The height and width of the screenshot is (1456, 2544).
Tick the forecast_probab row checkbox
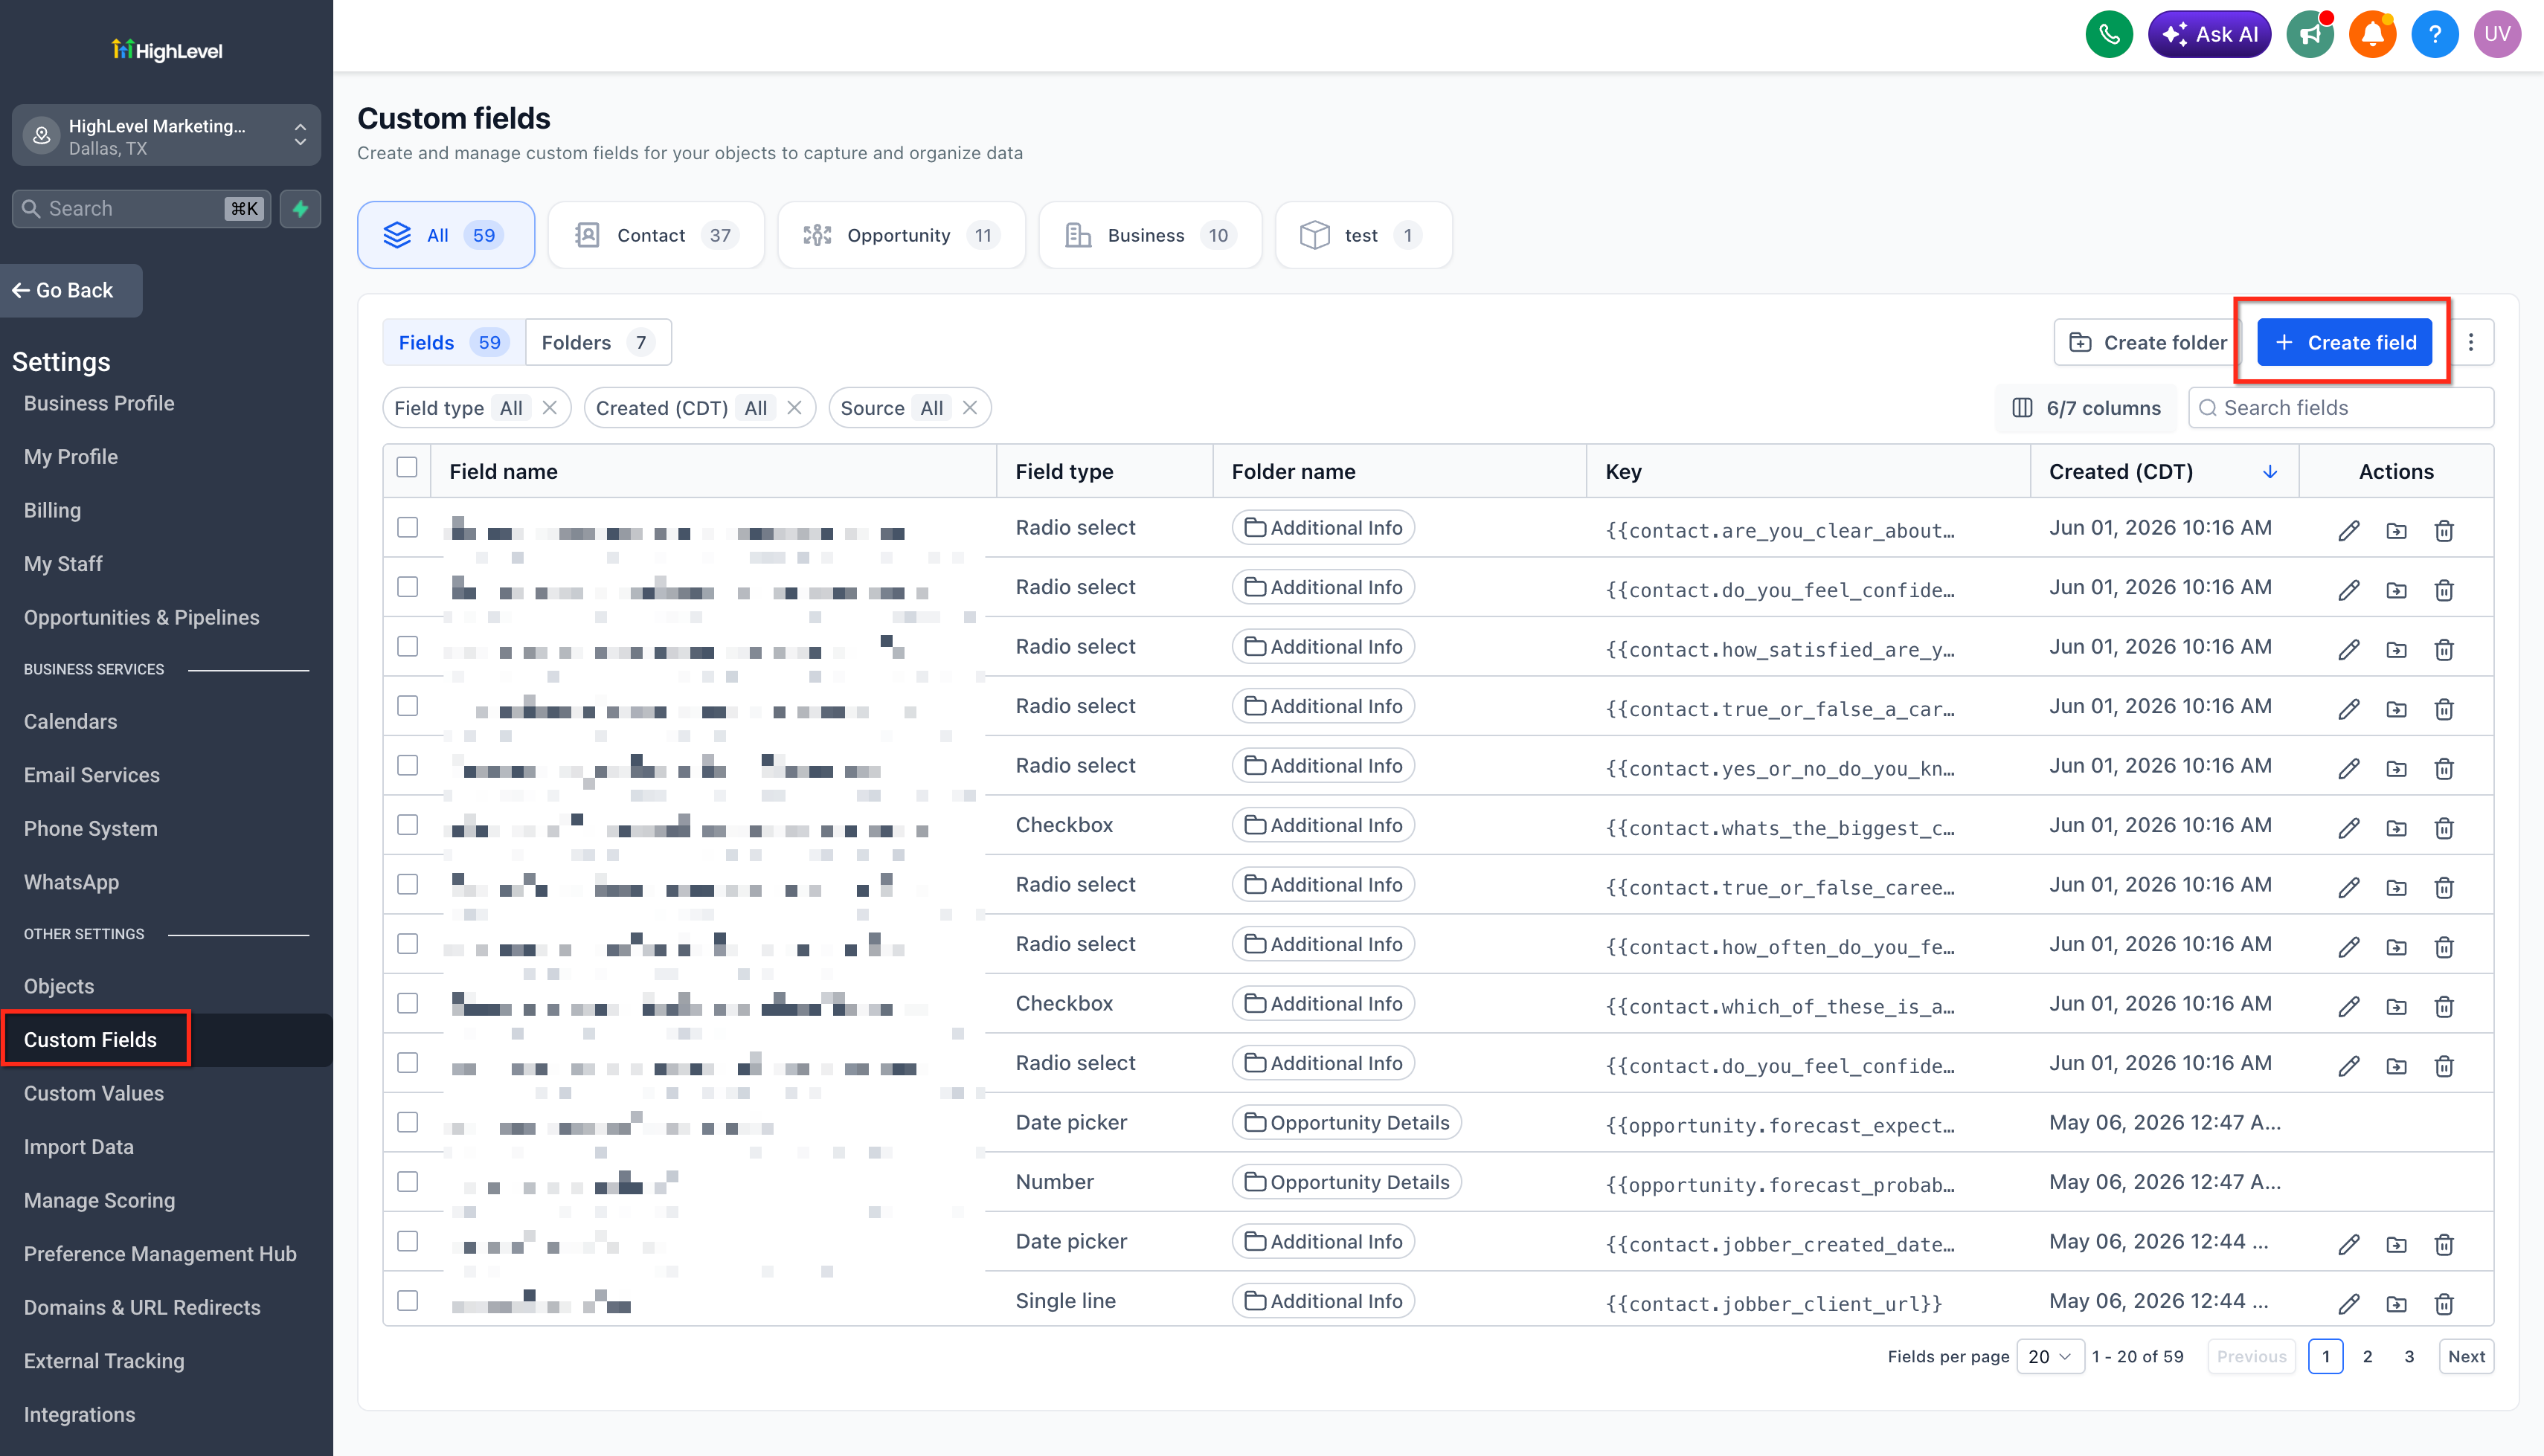click(407, 1182)
